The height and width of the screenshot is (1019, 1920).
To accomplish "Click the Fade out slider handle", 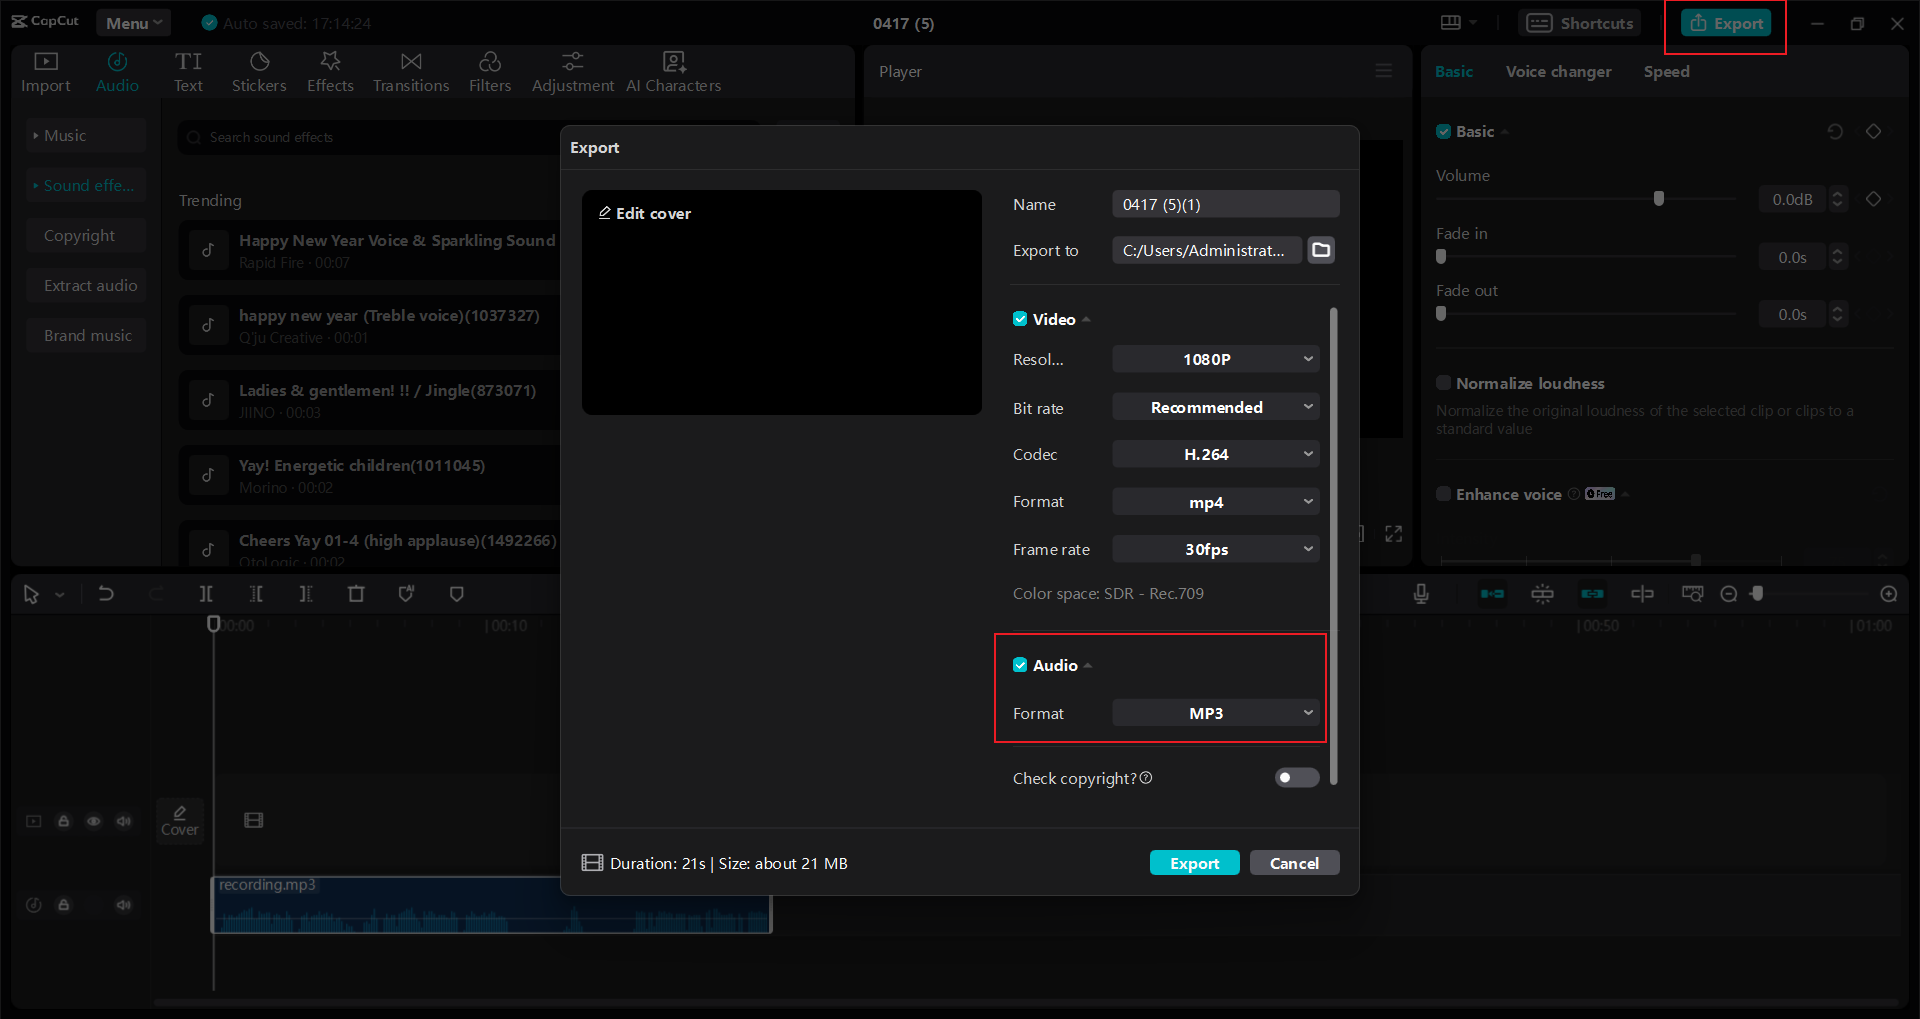I will (x=1441, y=313).
